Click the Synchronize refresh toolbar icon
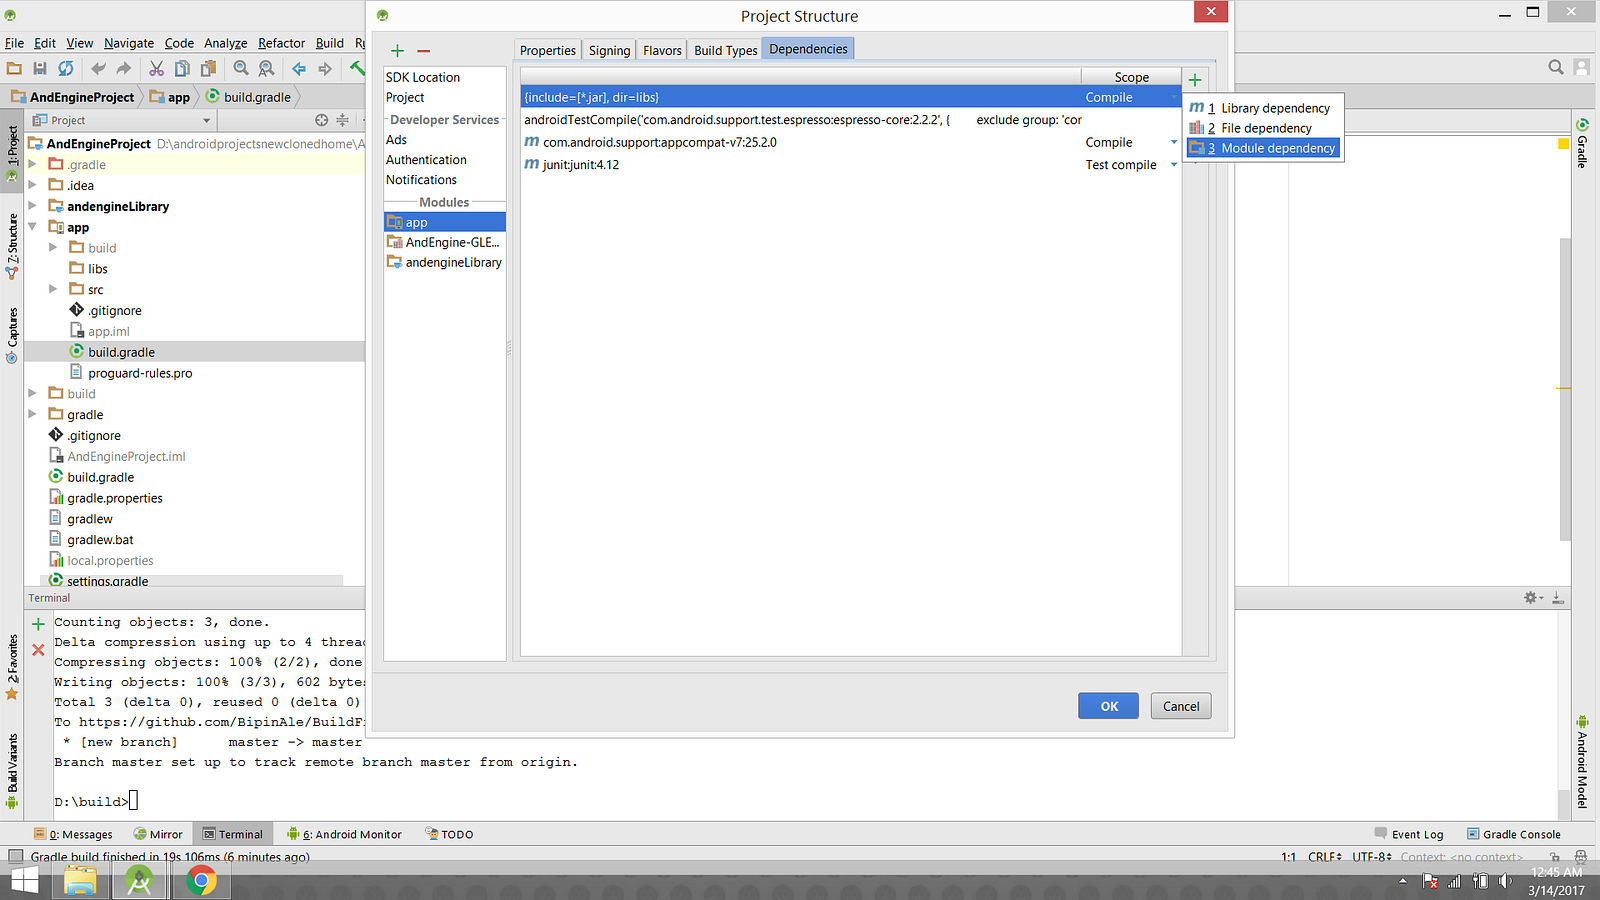The image size is (1600, 900). pos(66,68)
